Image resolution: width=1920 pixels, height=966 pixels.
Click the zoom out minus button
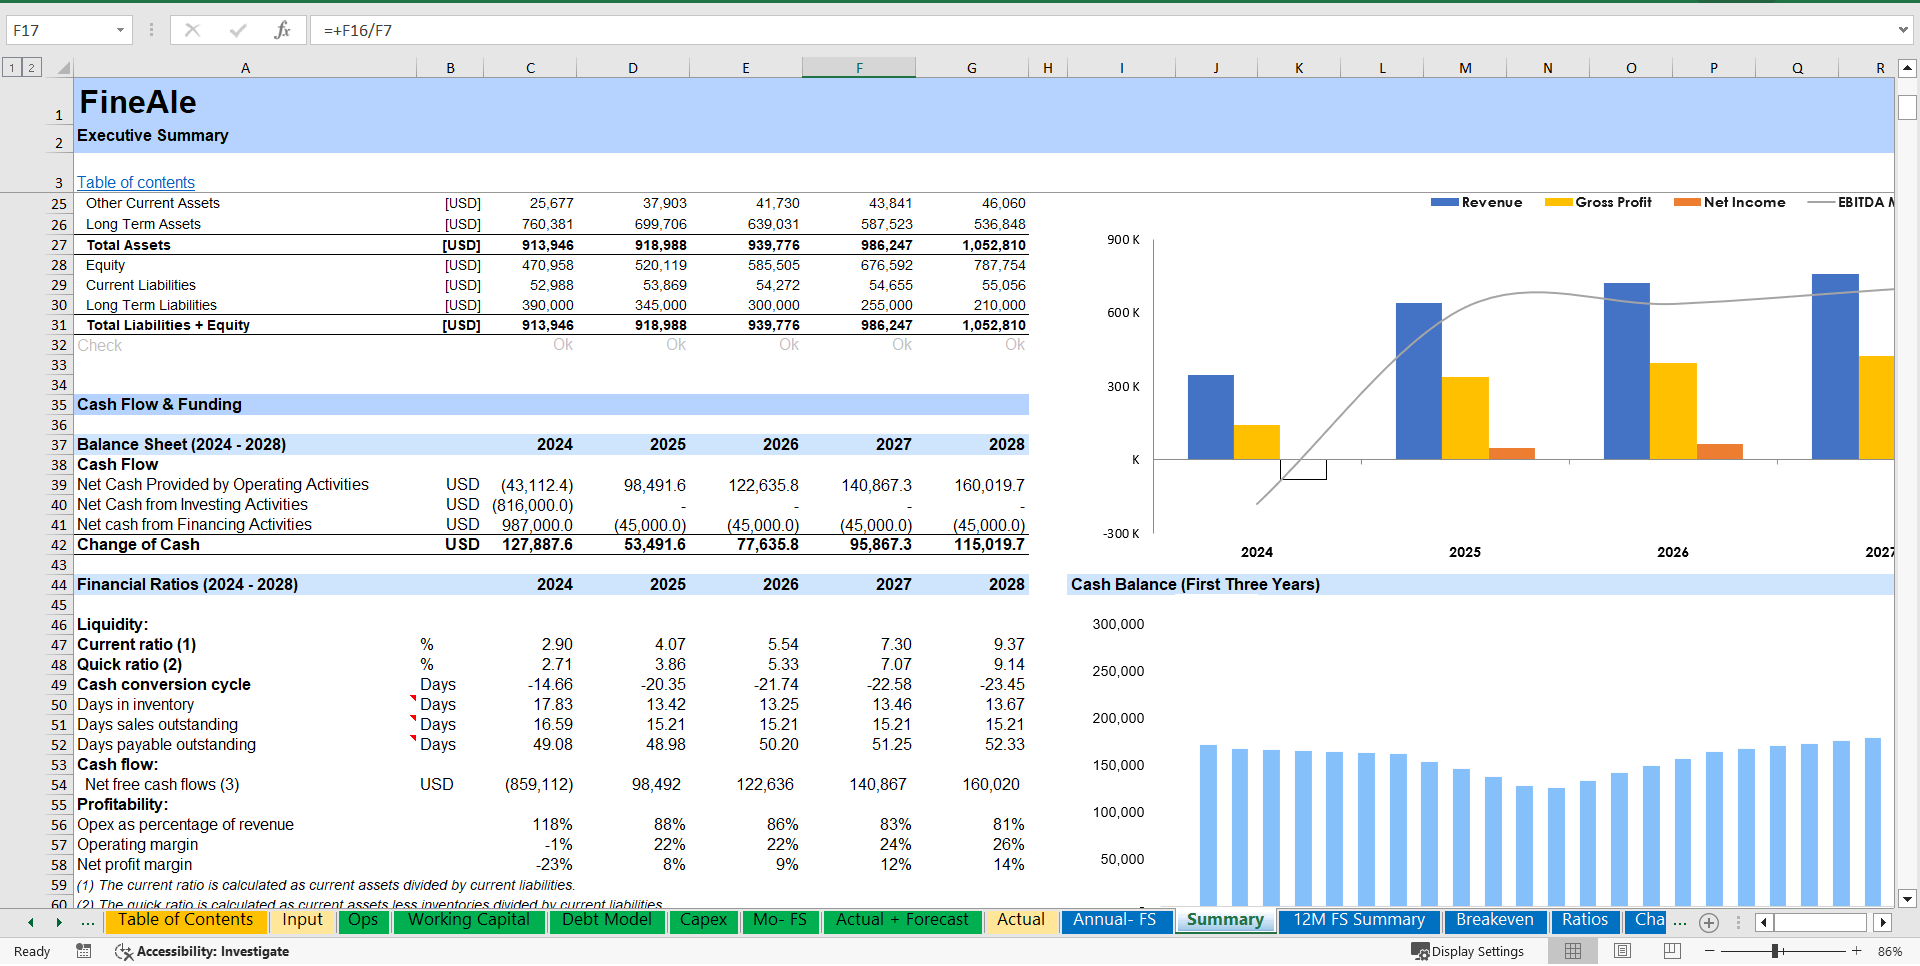1710,951
